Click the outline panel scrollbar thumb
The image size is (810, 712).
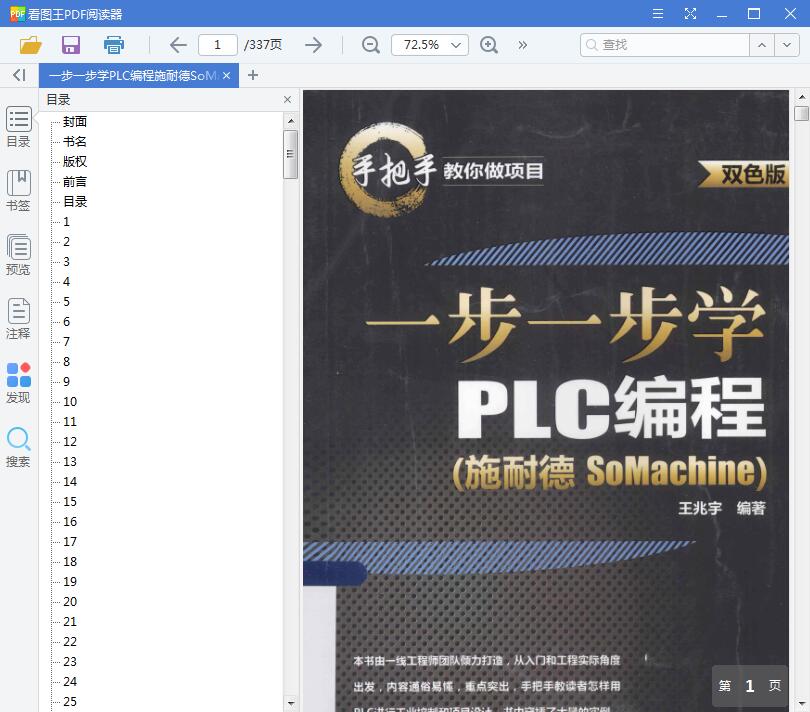(x=290, y=154)
